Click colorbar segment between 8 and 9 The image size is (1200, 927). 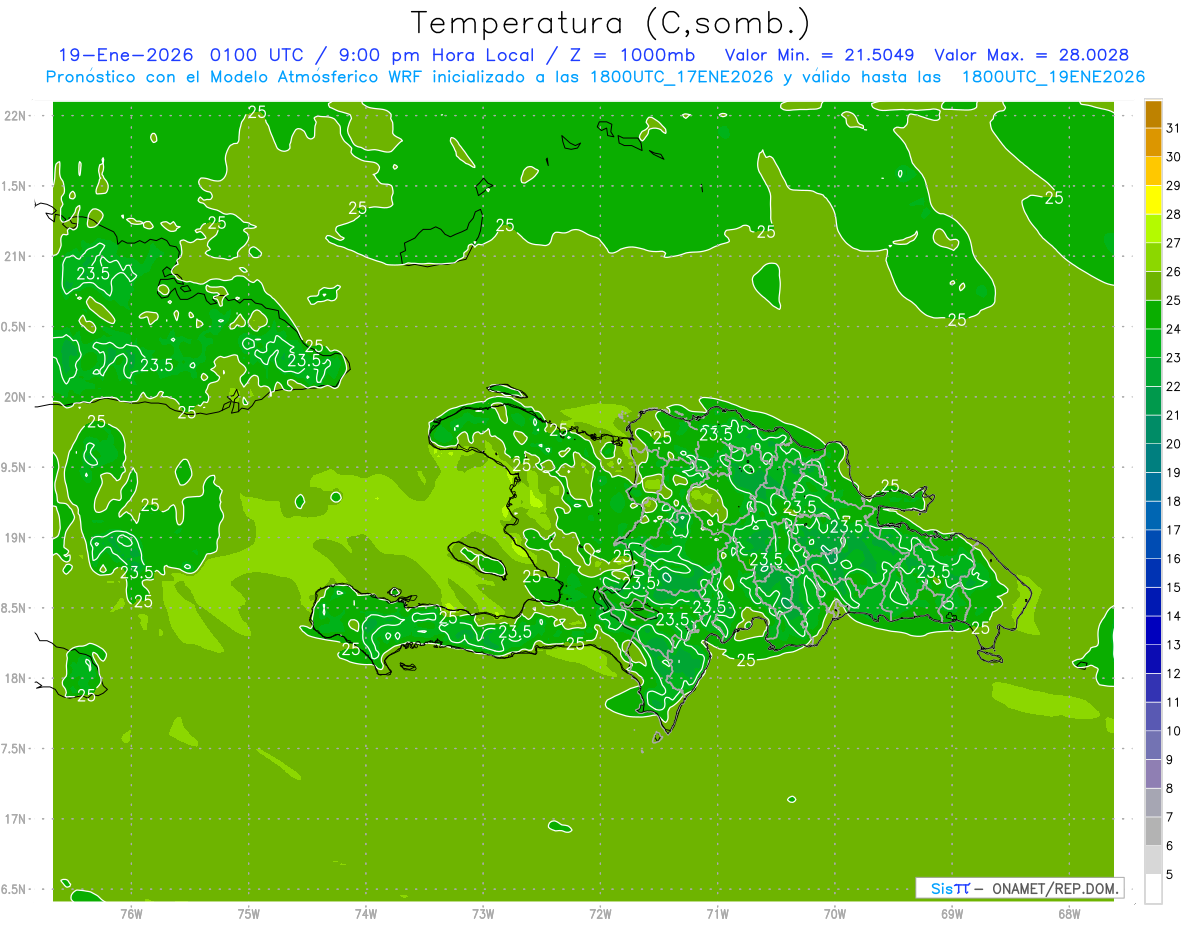[x=1153, y=774]
